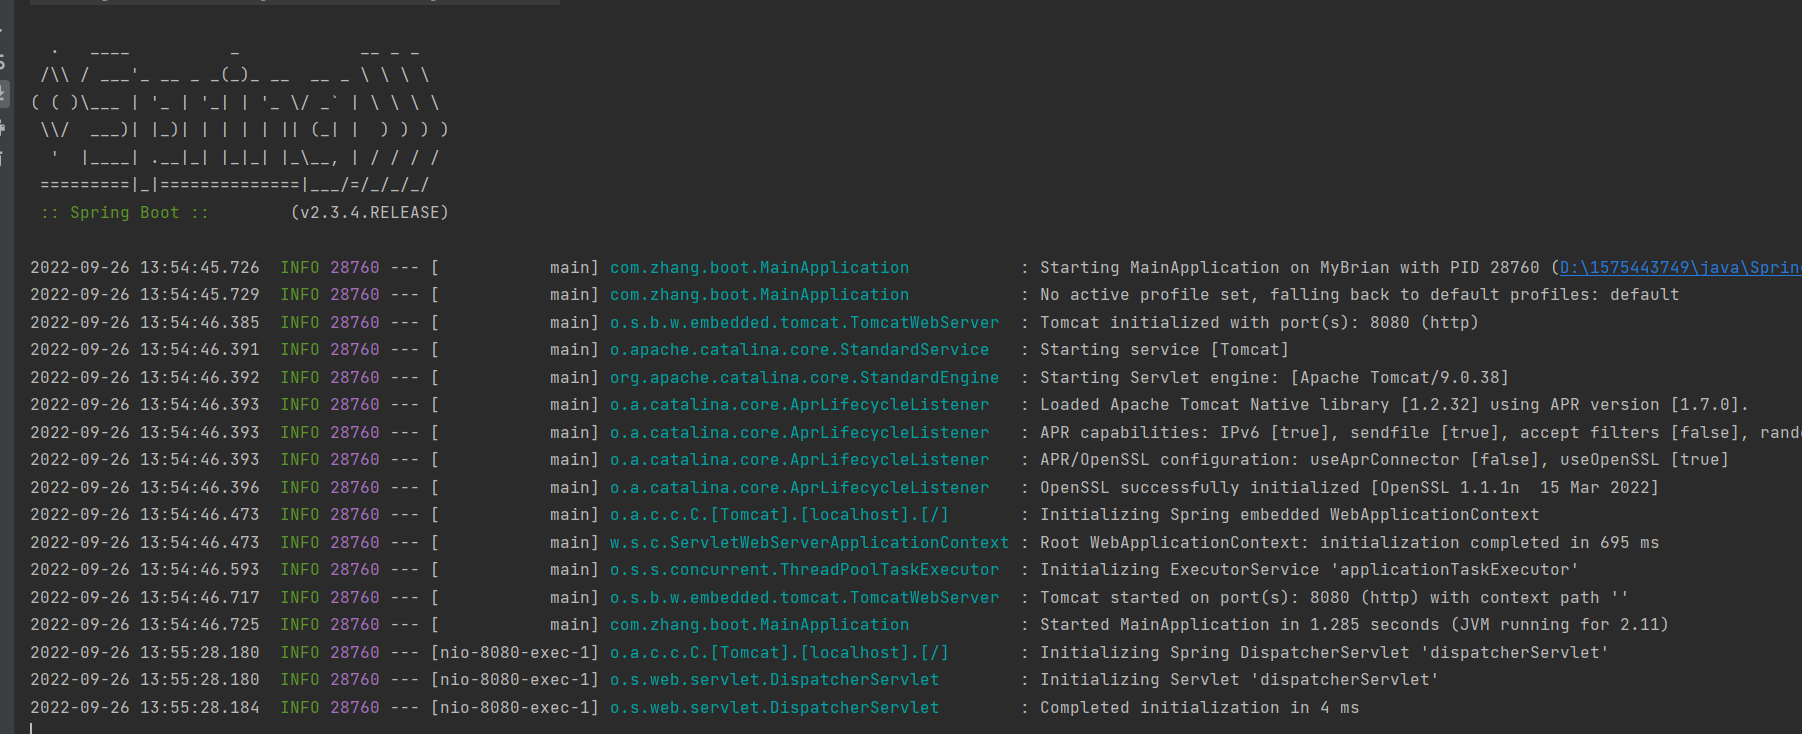Click the 'o.s.s.concurrent.ThreadPoolTaskExecutor' logger name
The image size is (1802, 734).
(x=804, y=570)
